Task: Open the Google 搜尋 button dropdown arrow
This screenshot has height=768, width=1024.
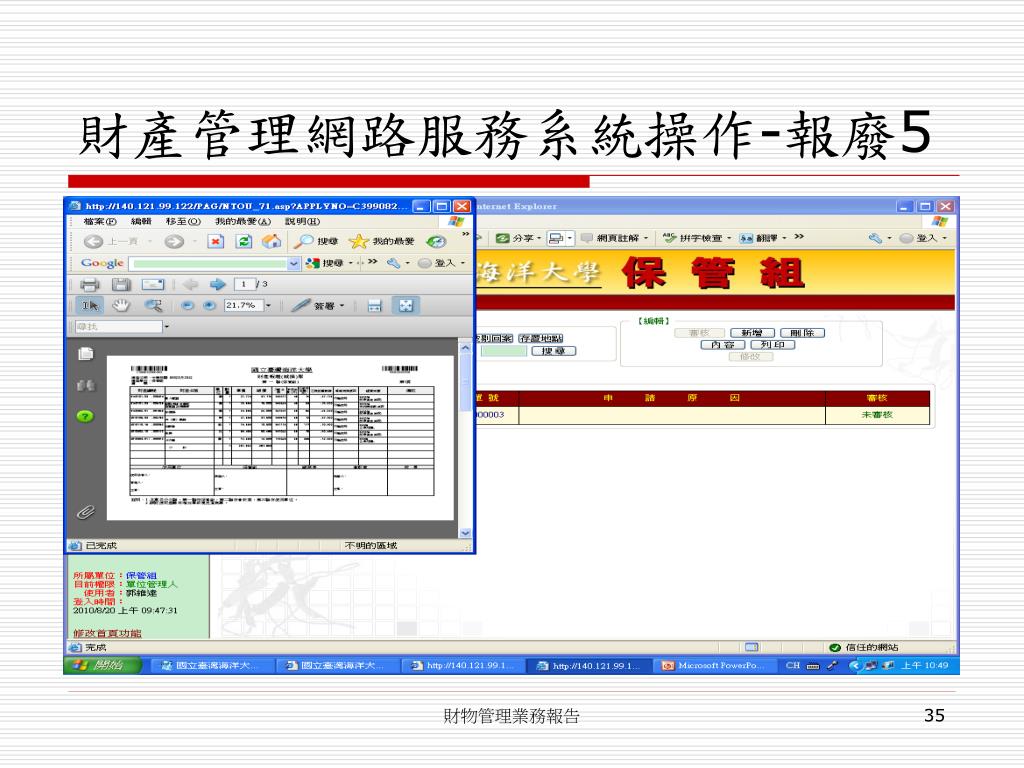Action: pos(350,263)
